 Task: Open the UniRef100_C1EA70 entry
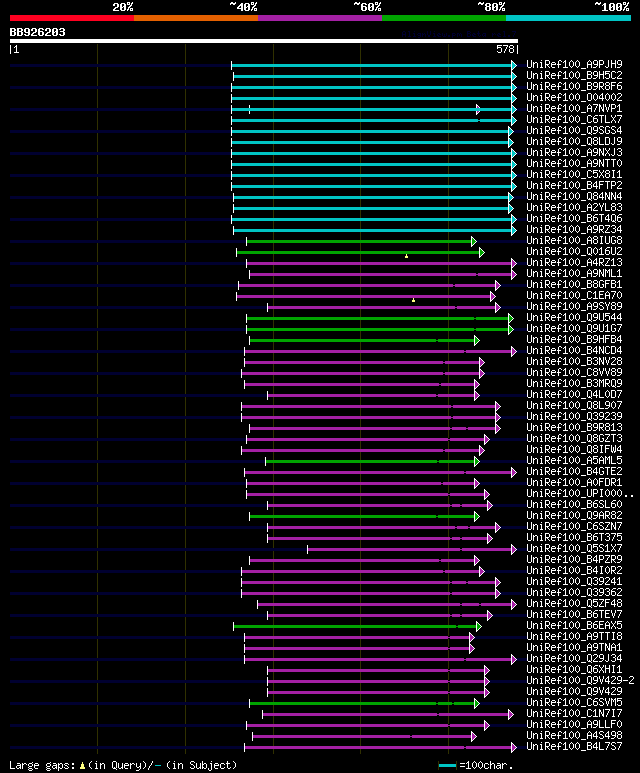(574, 295)
